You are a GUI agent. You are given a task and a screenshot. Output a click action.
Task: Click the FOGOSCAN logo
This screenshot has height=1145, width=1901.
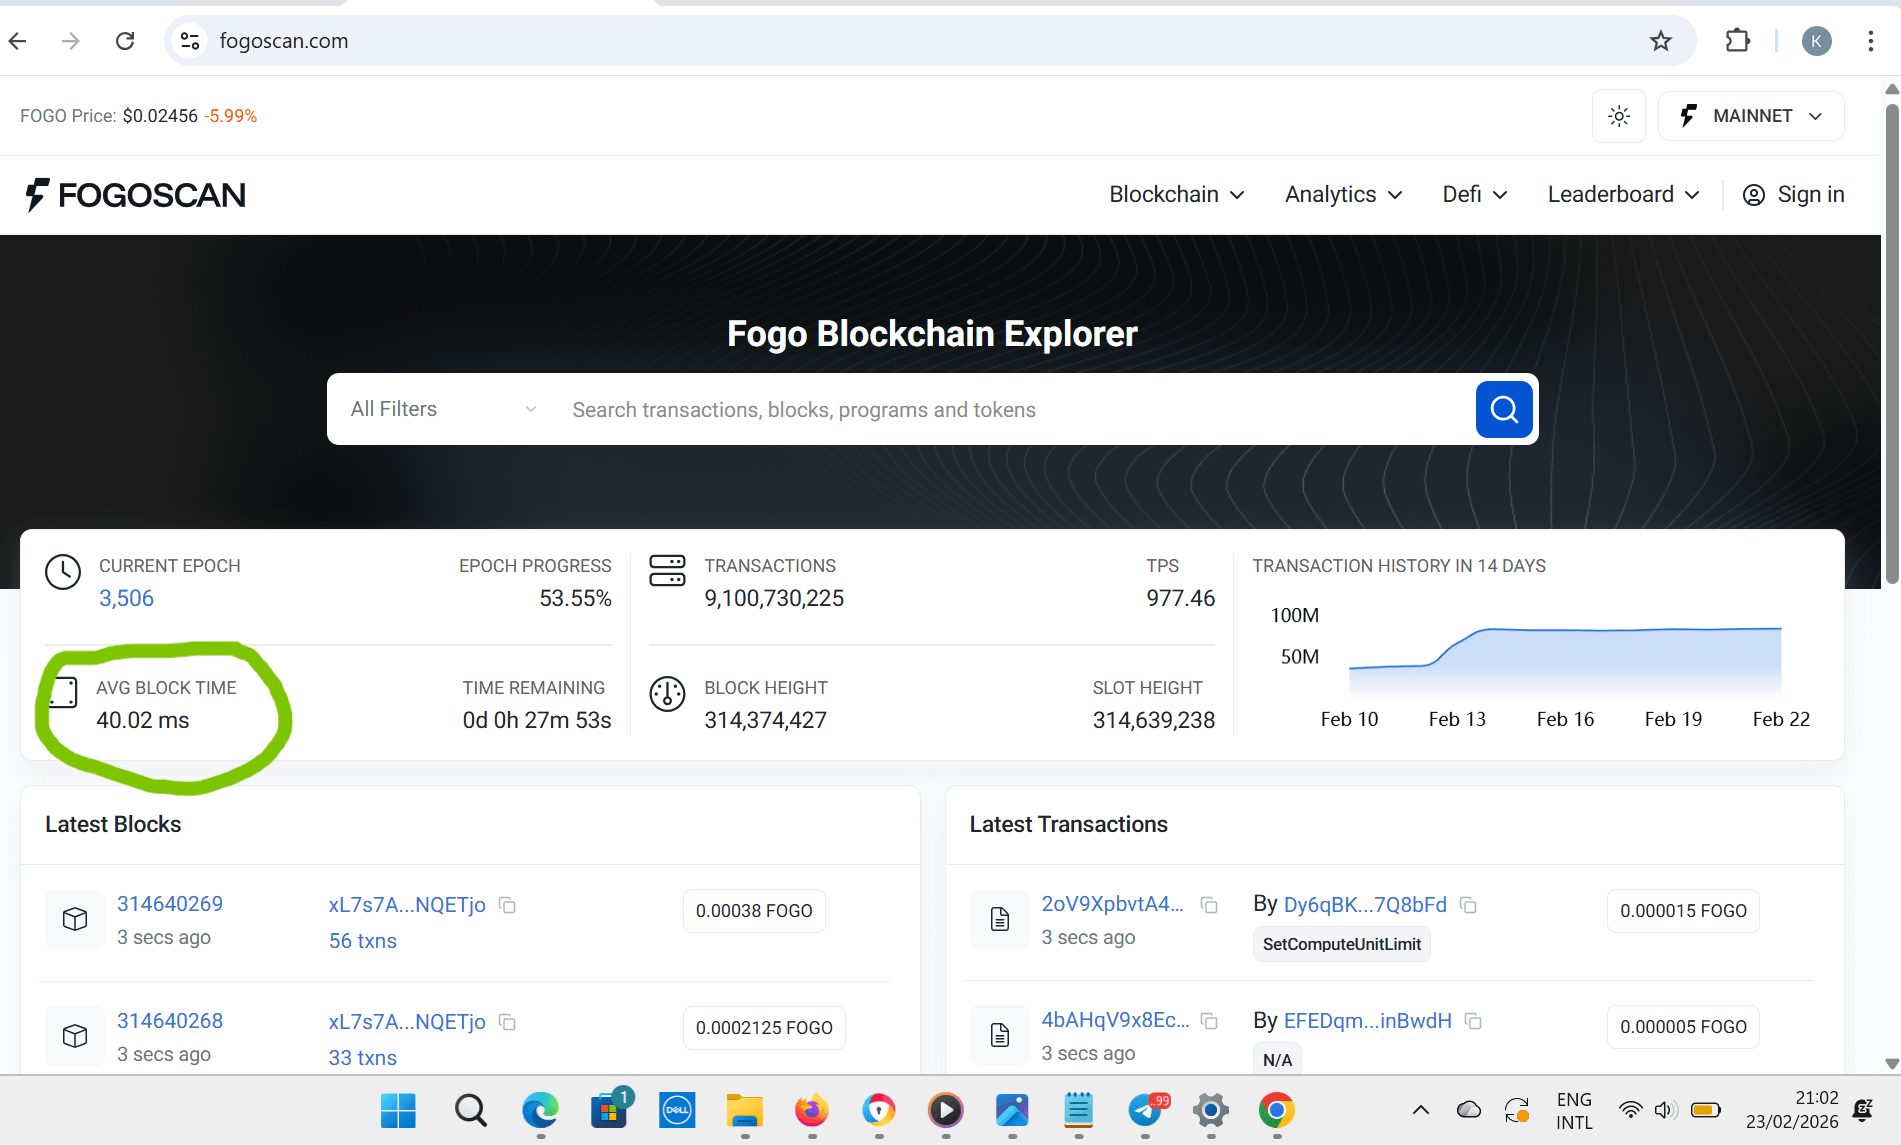tap(136, 195)
